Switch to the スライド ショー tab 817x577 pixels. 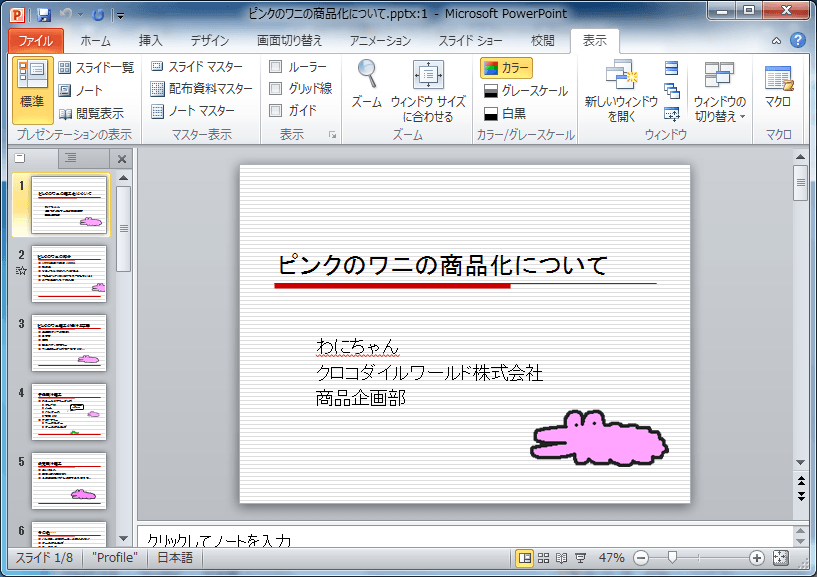(x=471, y=41)
